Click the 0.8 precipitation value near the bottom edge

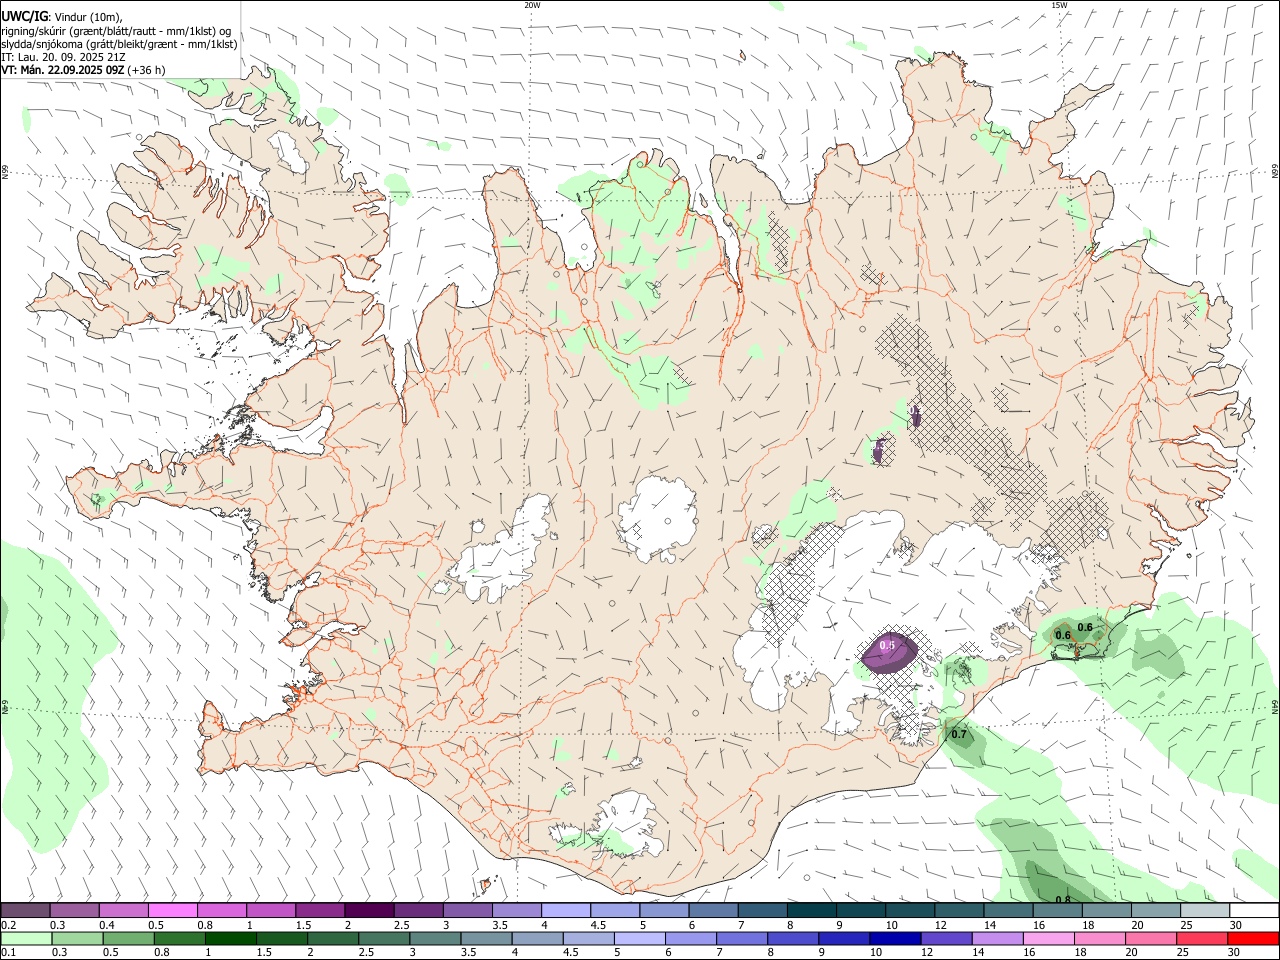tap(1063, 900)
